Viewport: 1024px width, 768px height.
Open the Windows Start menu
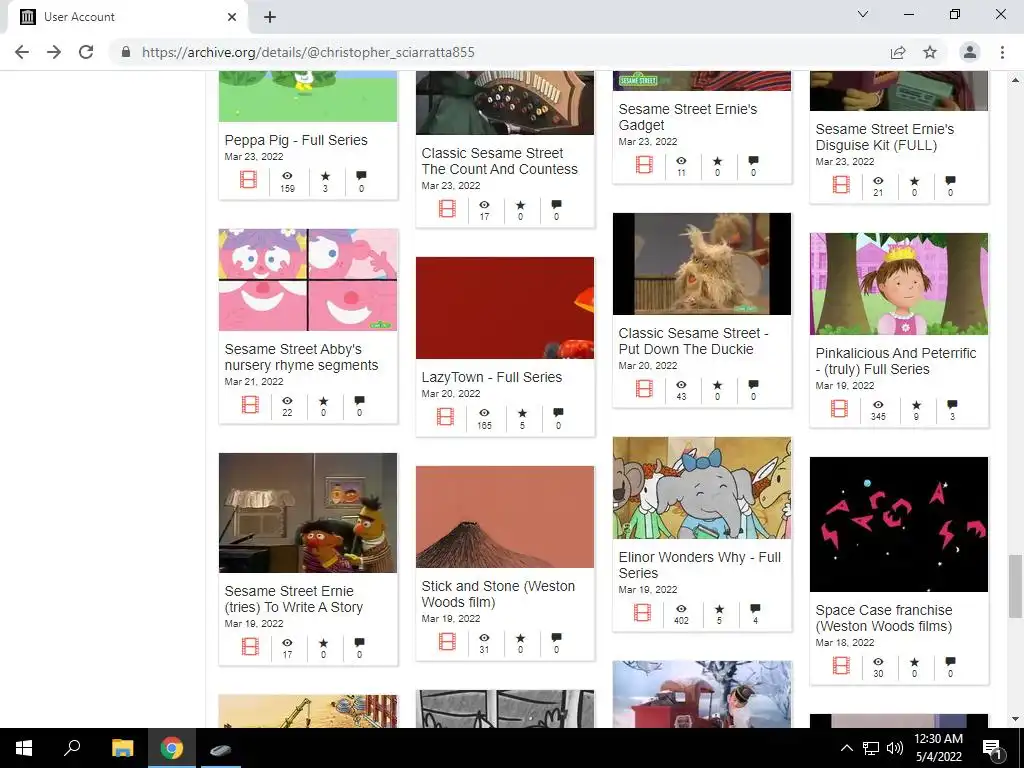pyautogui.click(x=24, y=748)
